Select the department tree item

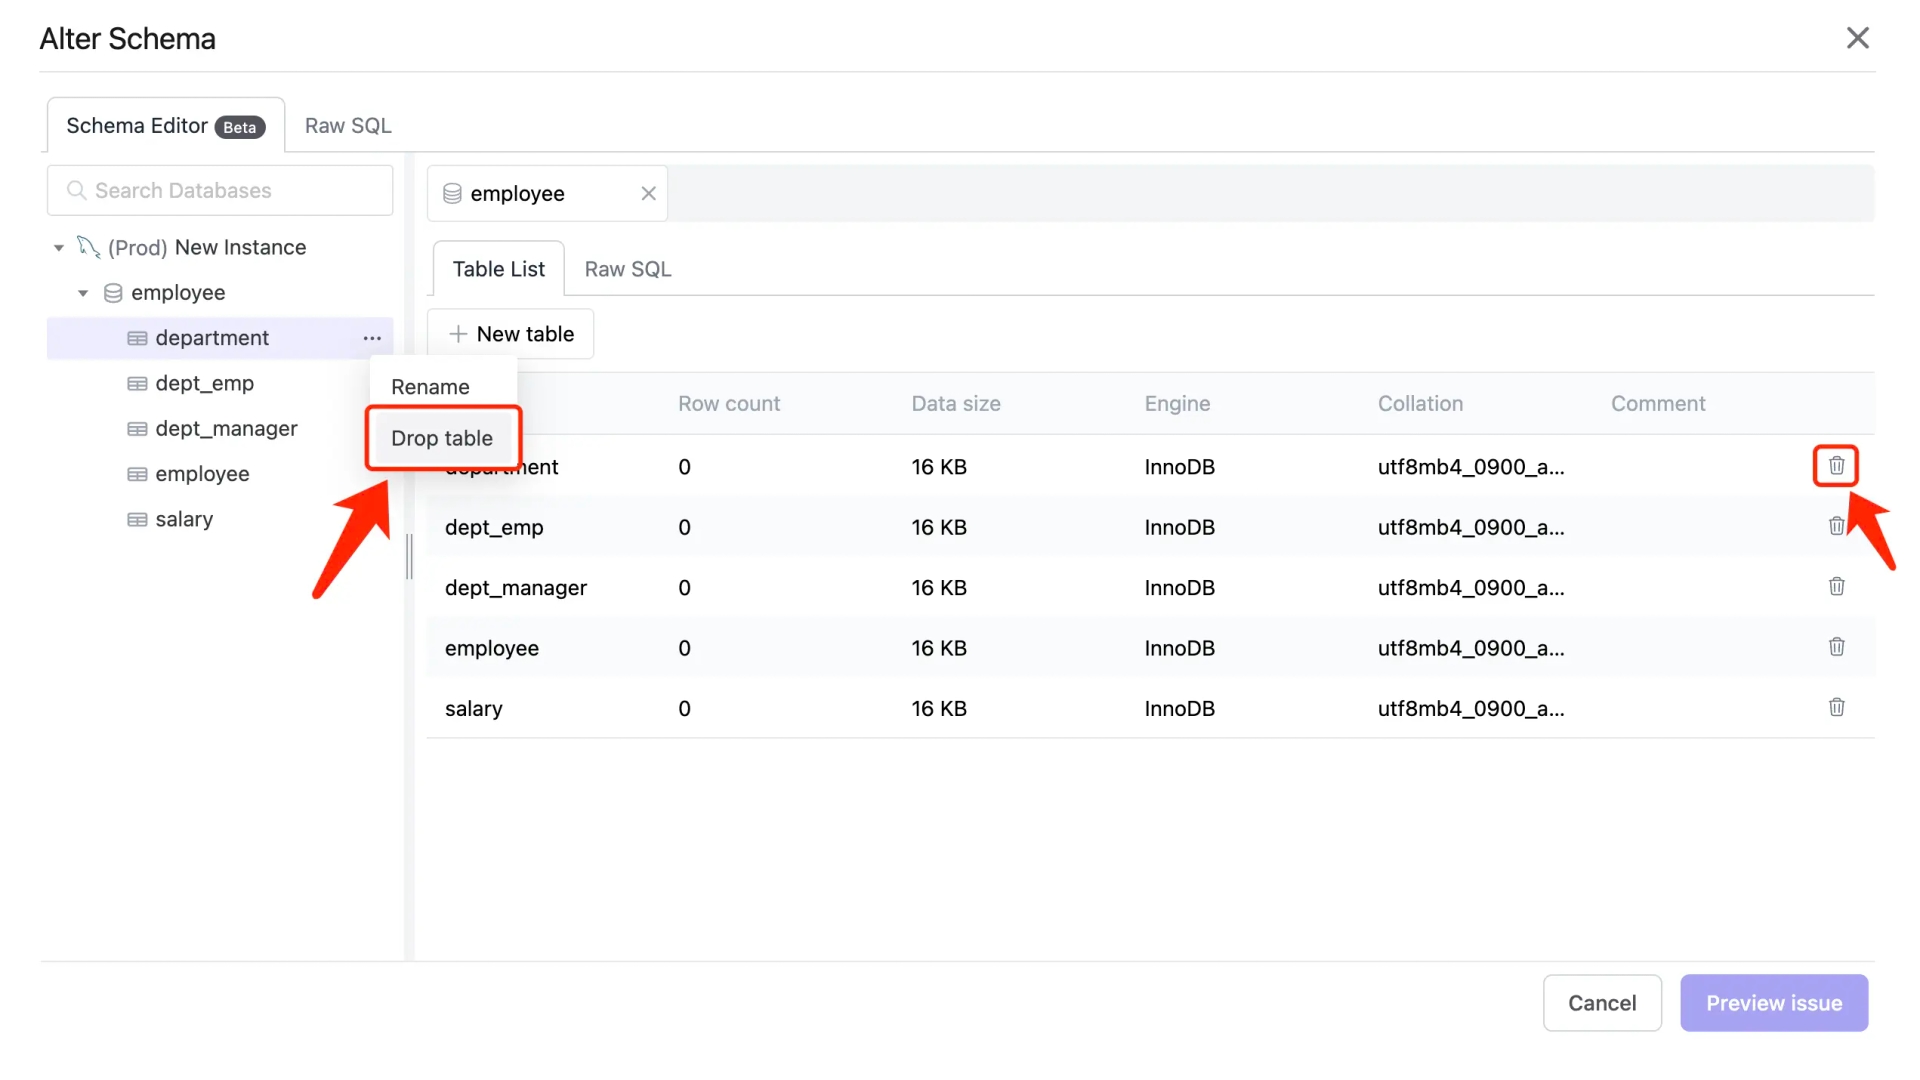[212, 338]
